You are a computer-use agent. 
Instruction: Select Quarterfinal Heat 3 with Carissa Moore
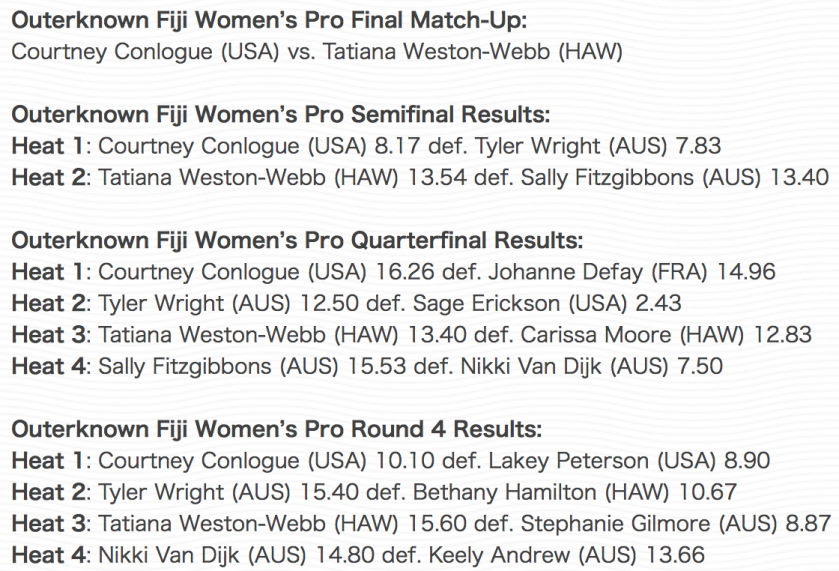[x=411, y=335]
